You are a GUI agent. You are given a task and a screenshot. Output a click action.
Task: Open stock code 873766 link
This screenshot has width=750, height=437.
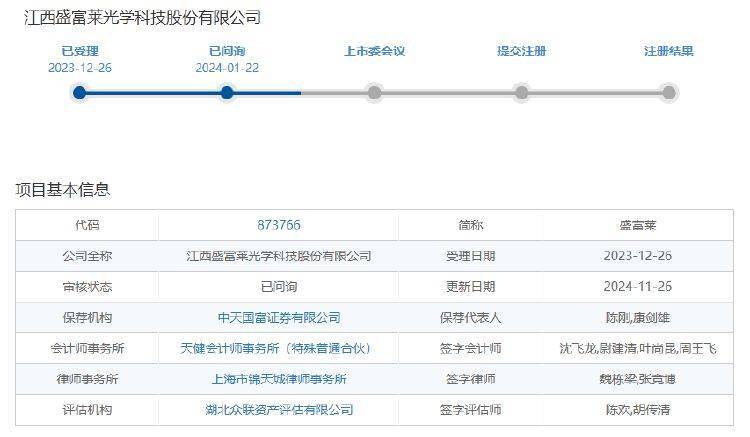tap(279, 225)
